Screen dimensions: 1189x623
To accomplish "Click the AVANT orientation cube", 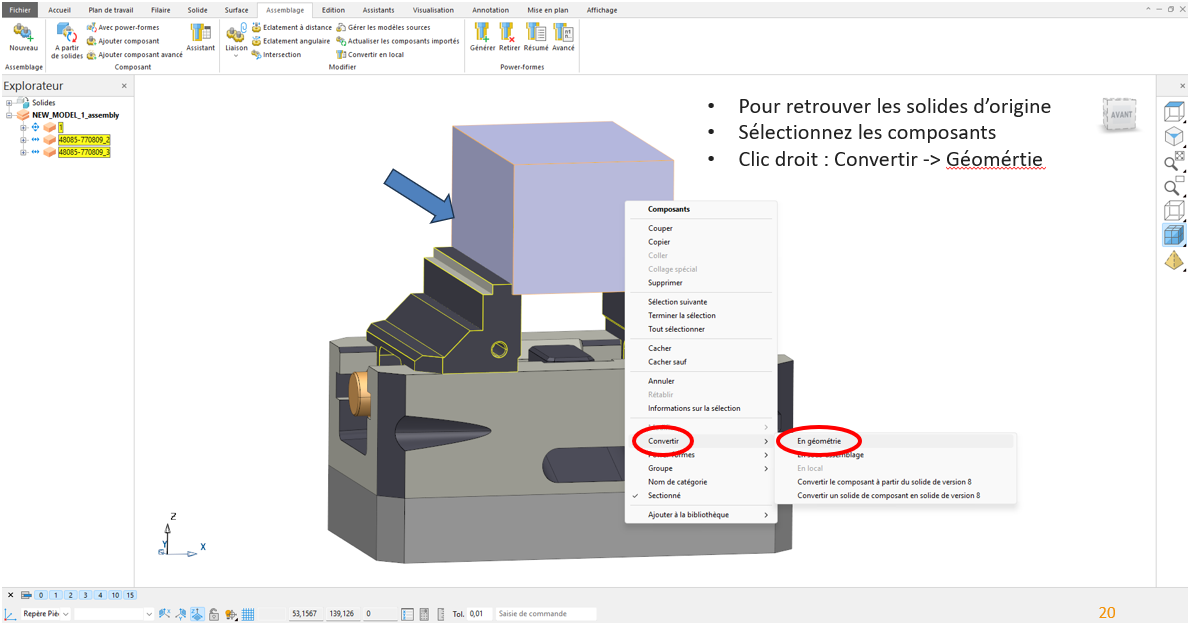I will pos(1119,114).
